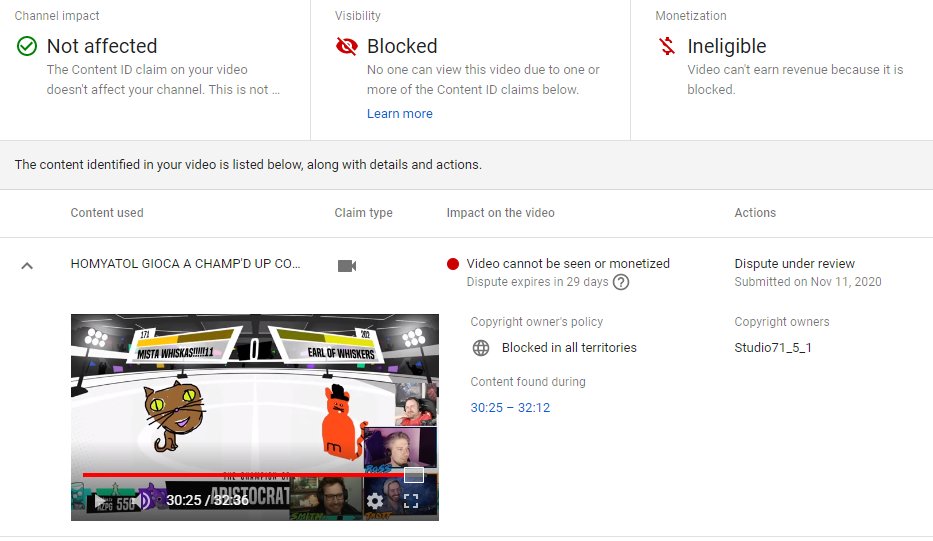Click the Channel impact label
Screen dimensions: 933x541
pos(57,16)
